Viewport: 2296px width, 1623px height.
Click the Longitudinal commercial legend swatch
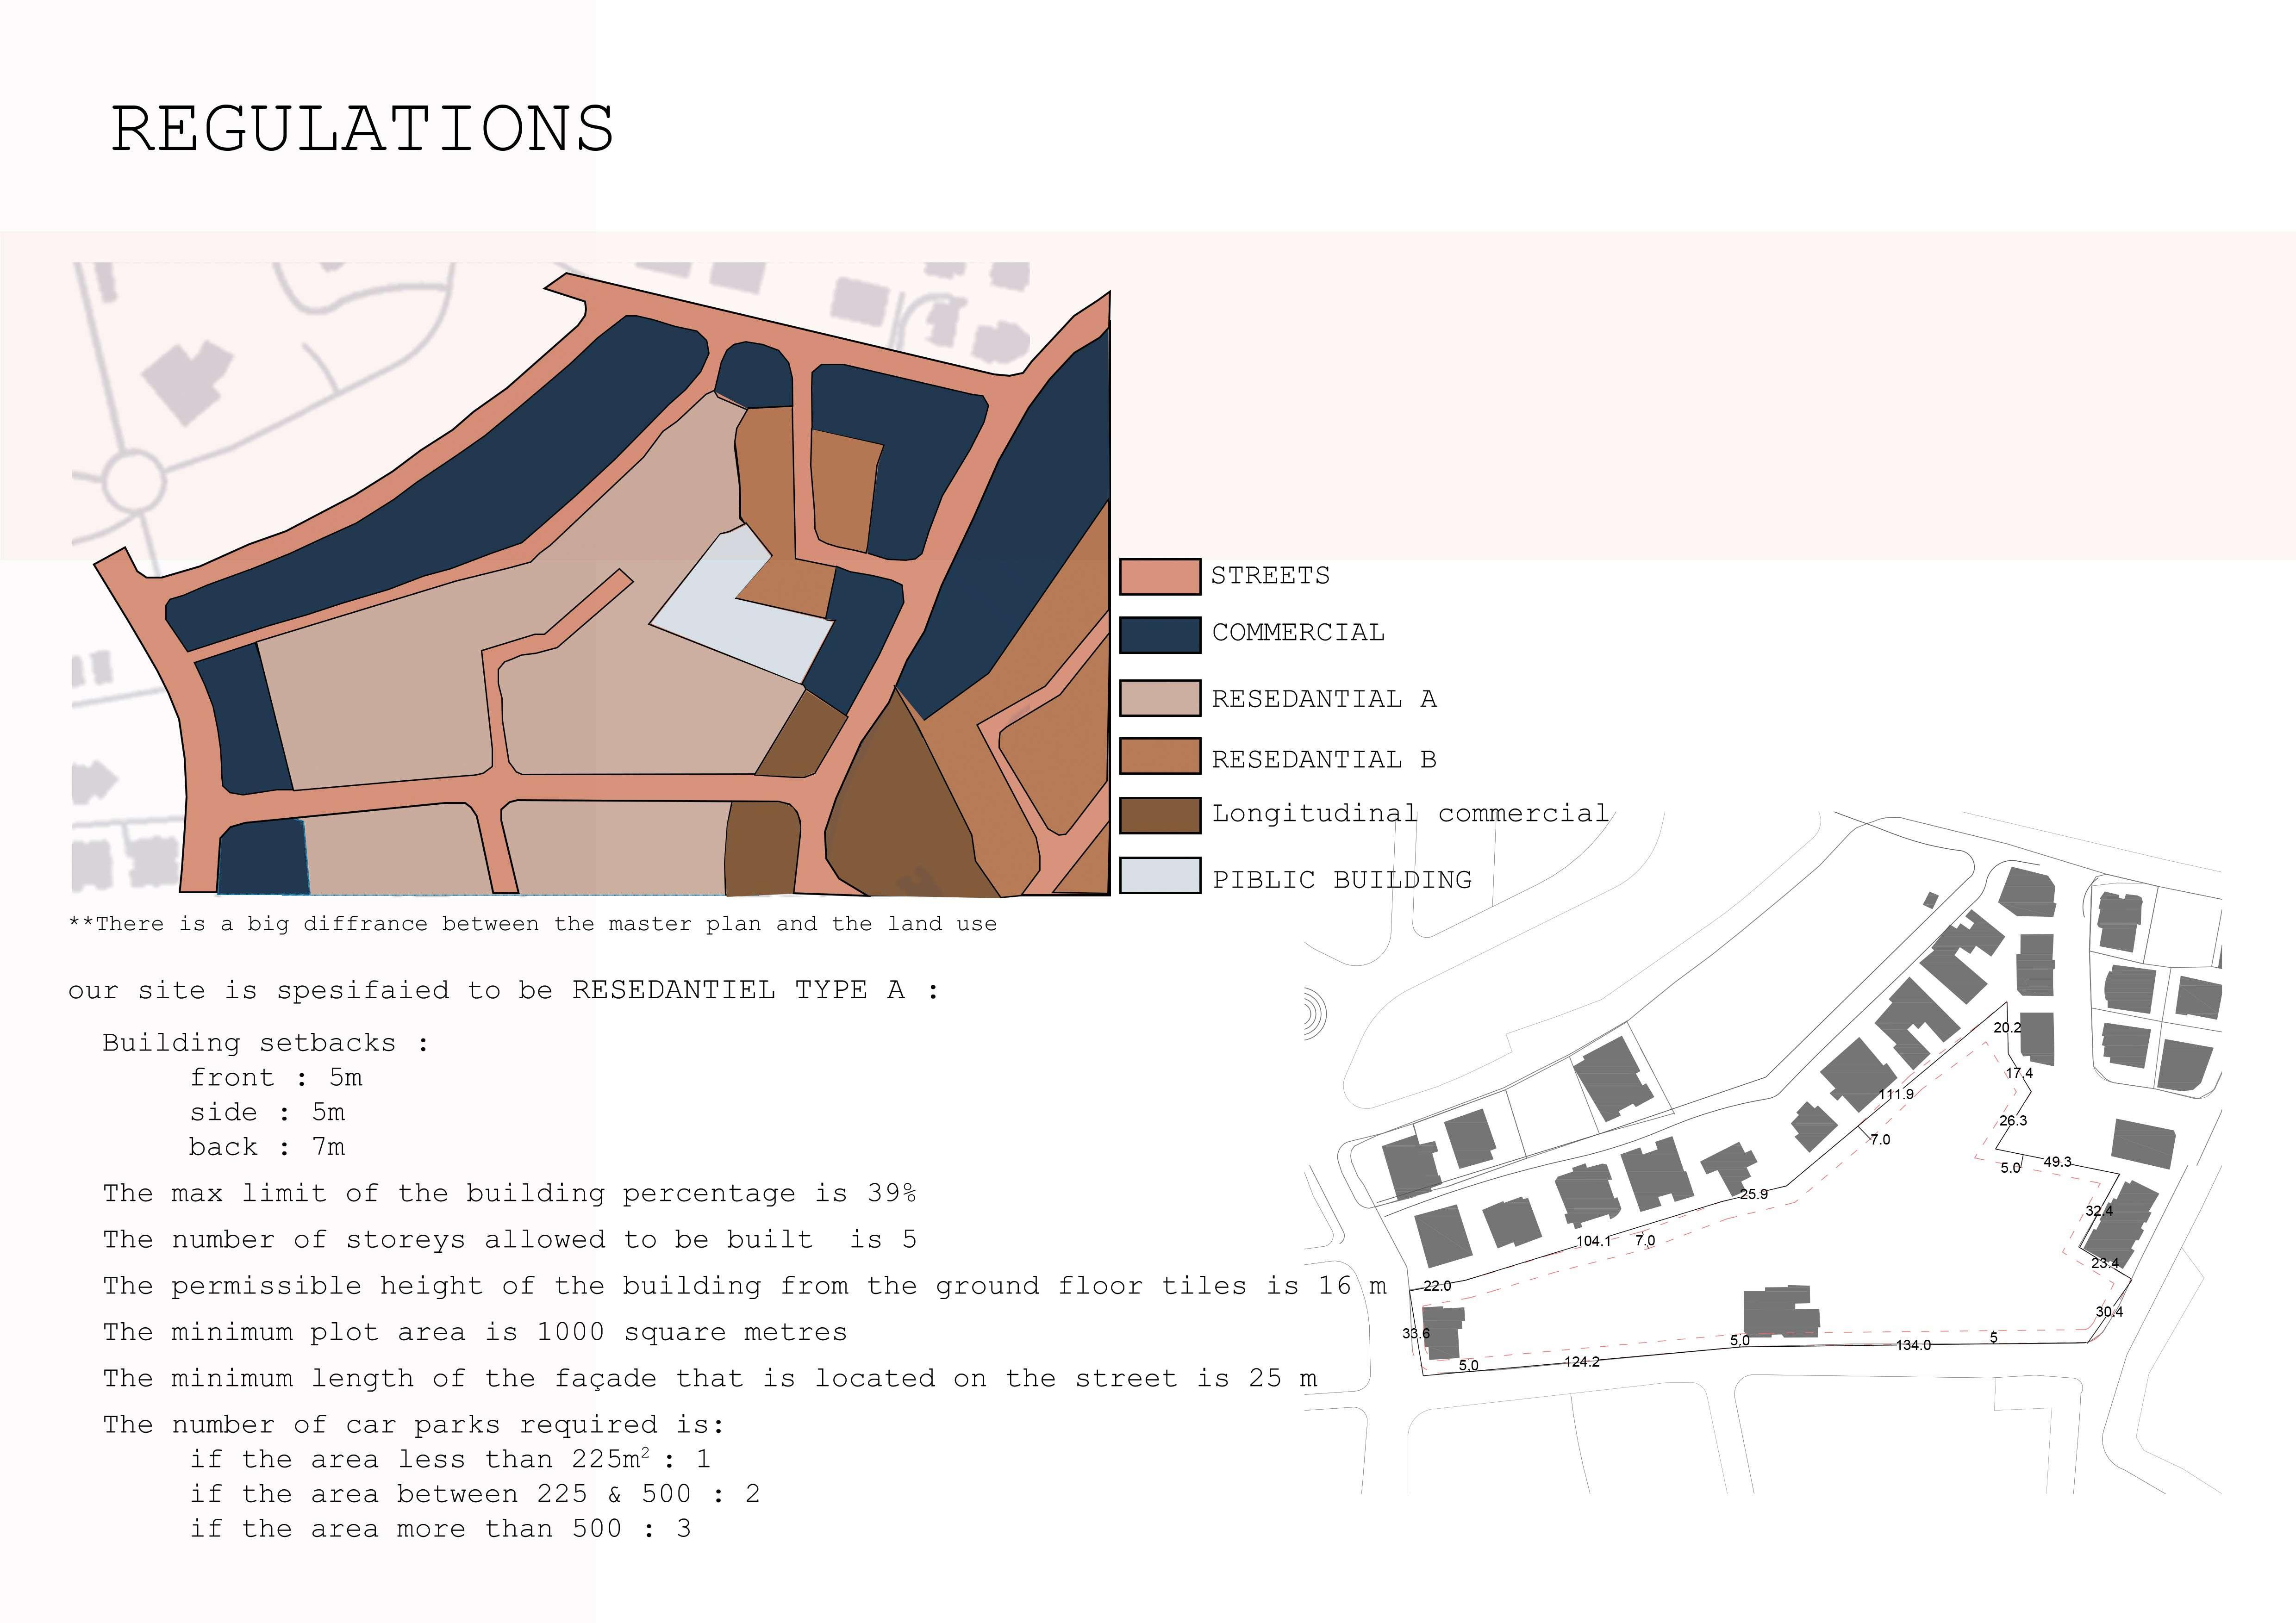(1159, 815)
